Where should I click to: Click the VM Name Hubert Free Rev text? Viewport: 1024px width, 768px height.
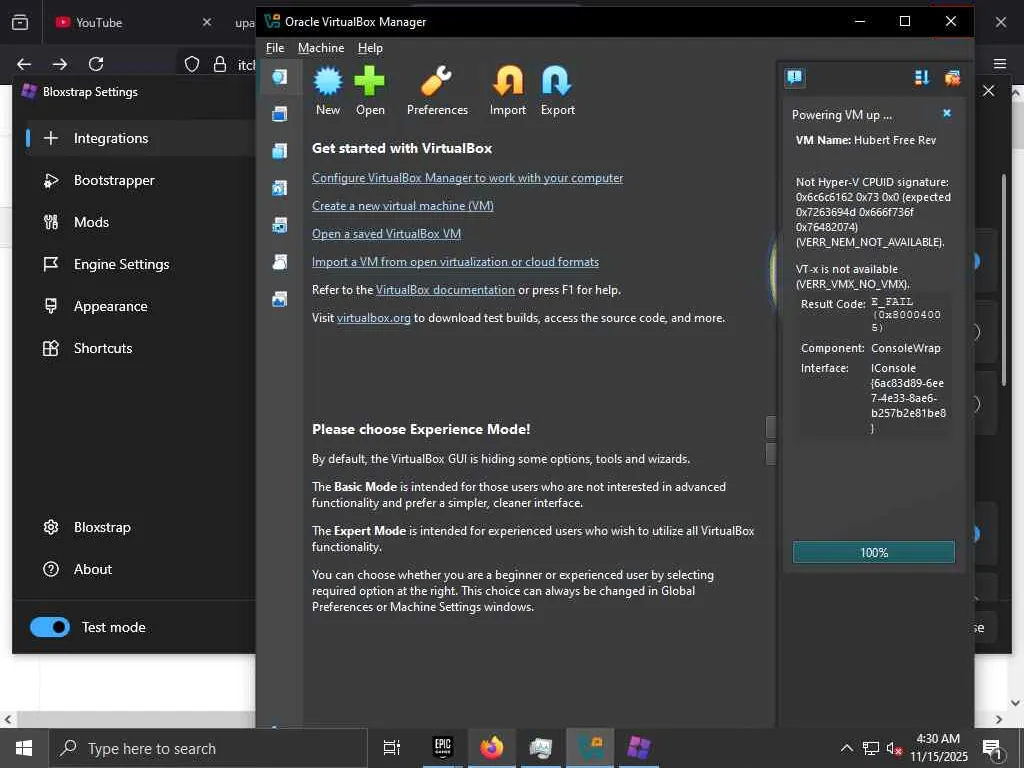coord(865,140)
